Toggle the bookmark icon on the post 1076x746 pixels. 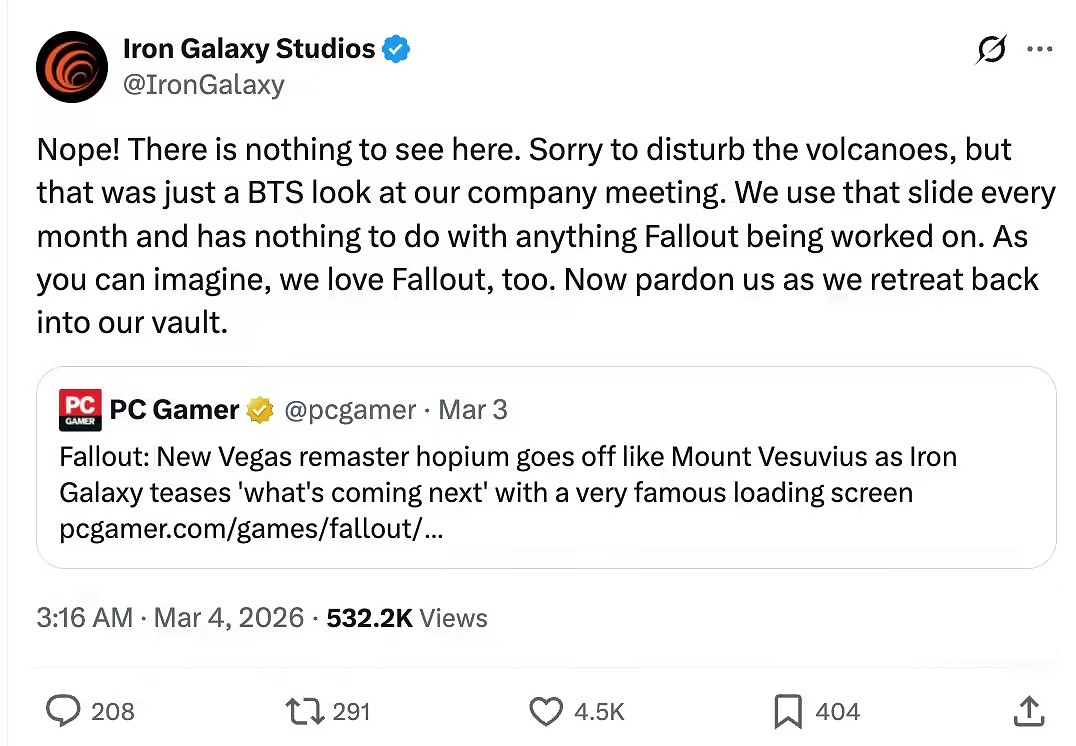pyautogui.click(x=787, y=711)
